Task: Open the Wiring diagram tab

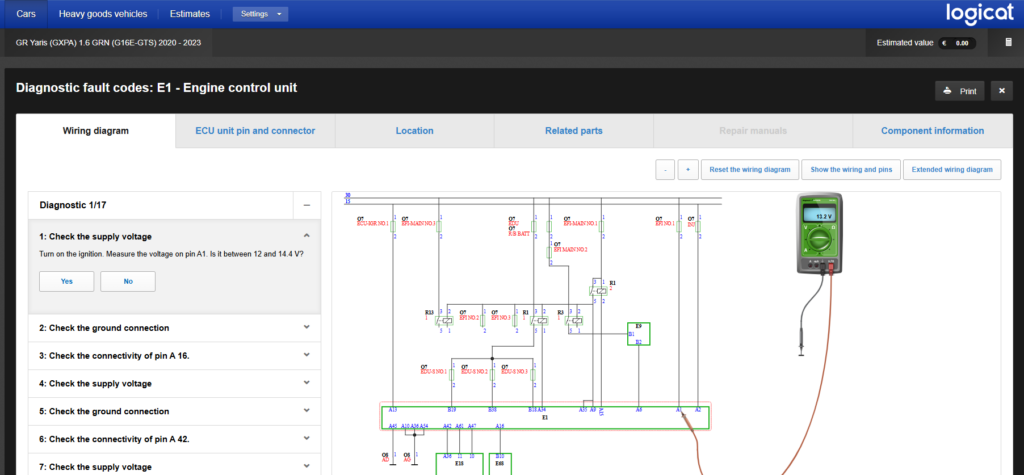Action: click(95, 131)
